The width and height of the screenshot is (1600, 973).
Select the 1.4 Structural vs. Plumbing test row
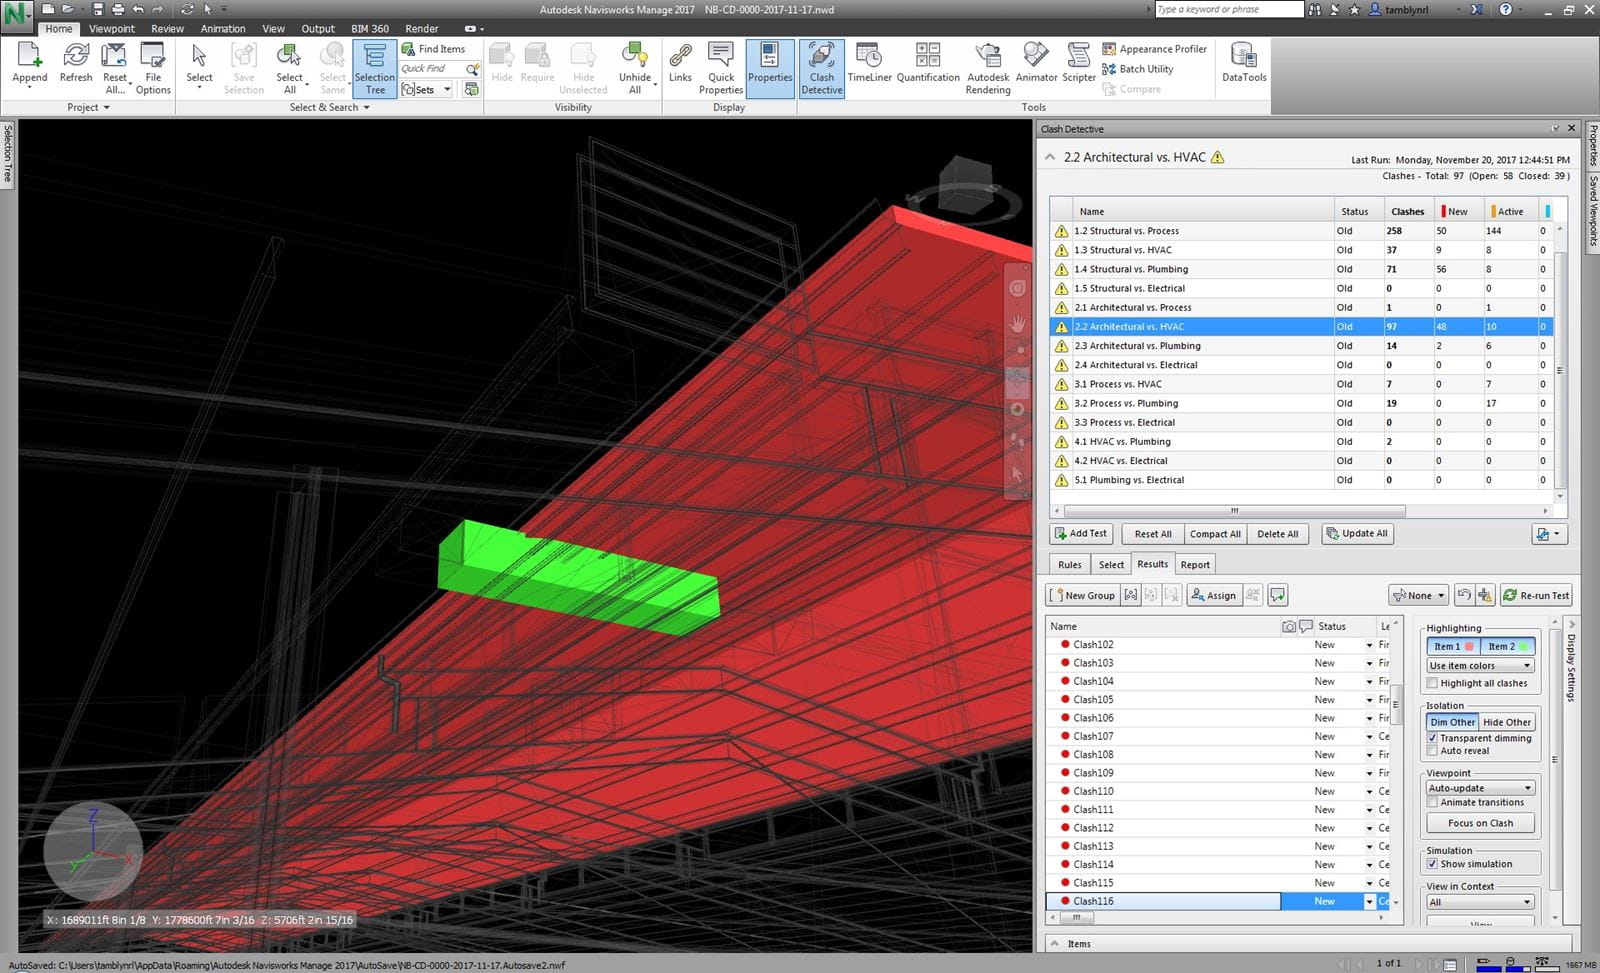point(1131,269)
